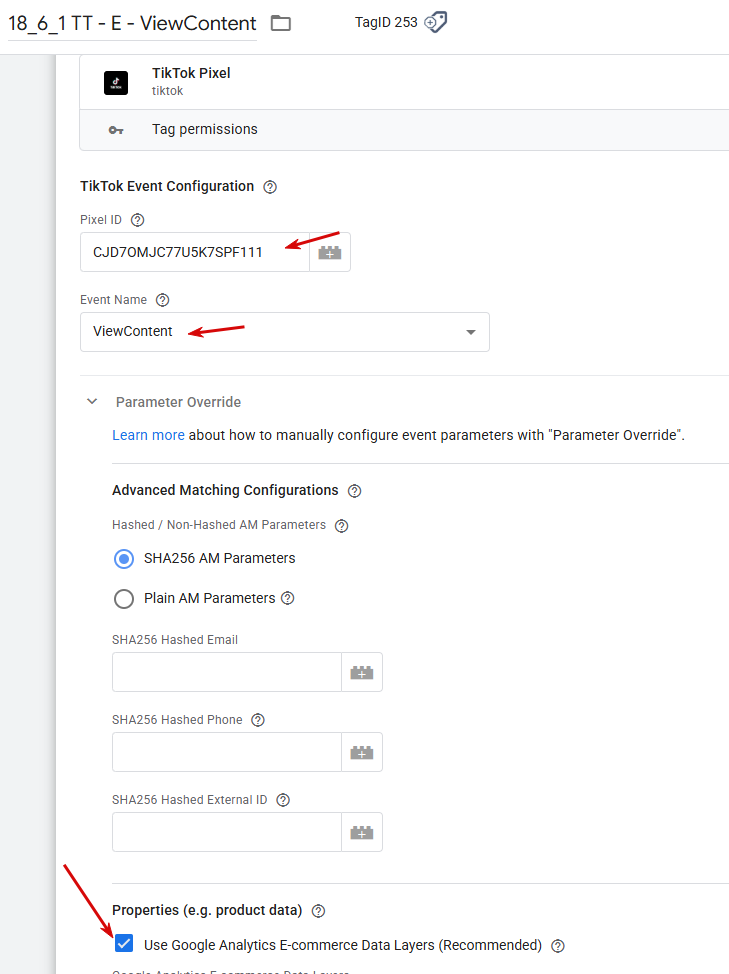Collapse the Parameter Override section
729x974 pixels.
tap(92, 402)
